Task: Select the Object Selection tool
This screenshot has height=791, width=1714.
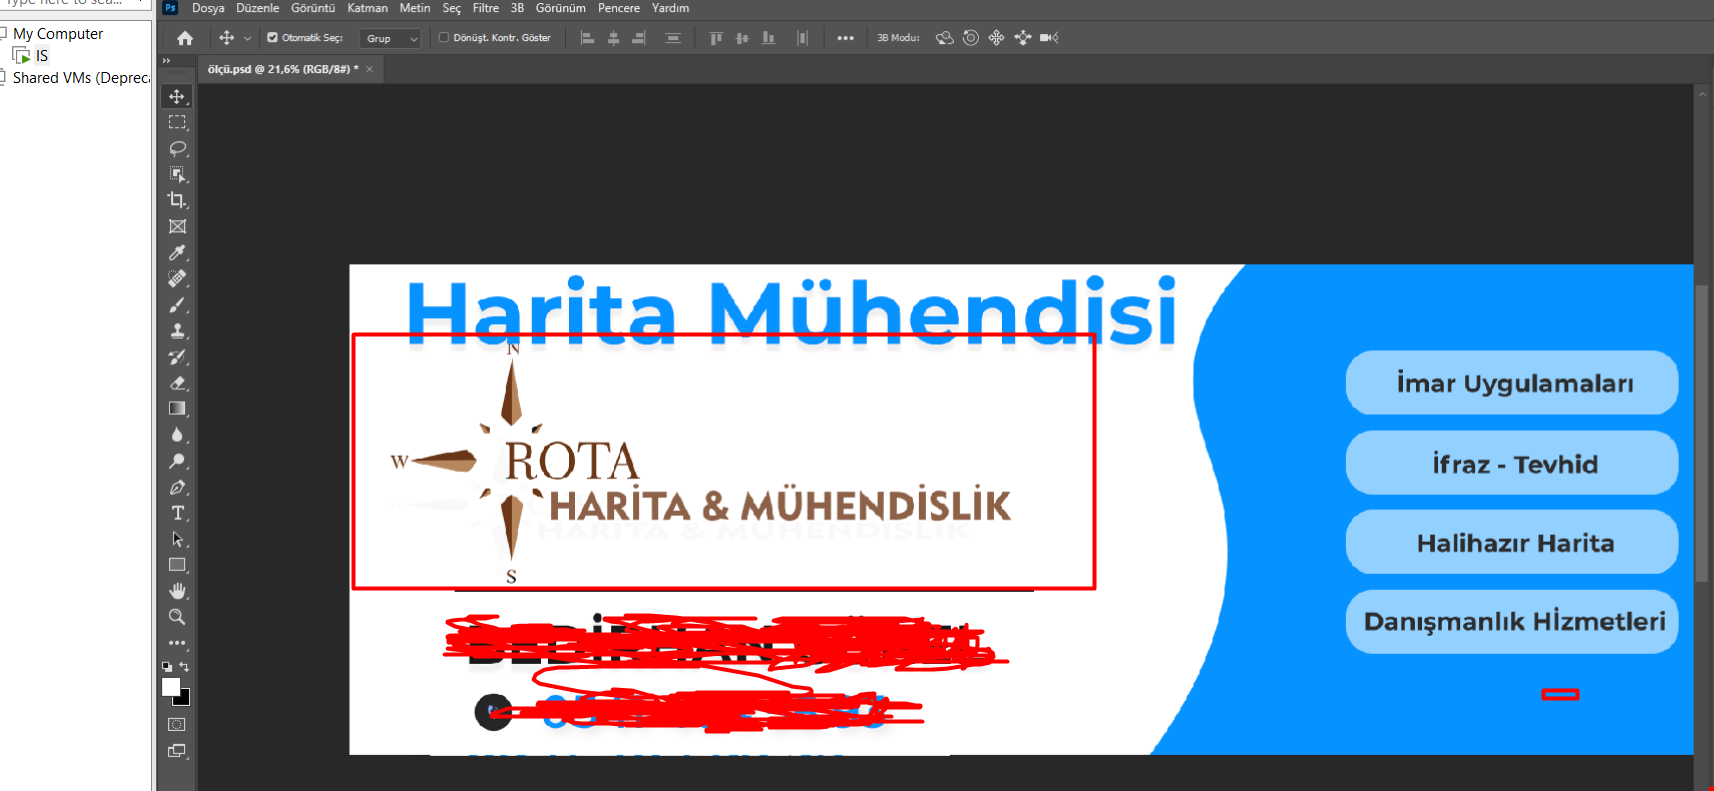Action: pos(177,174)
